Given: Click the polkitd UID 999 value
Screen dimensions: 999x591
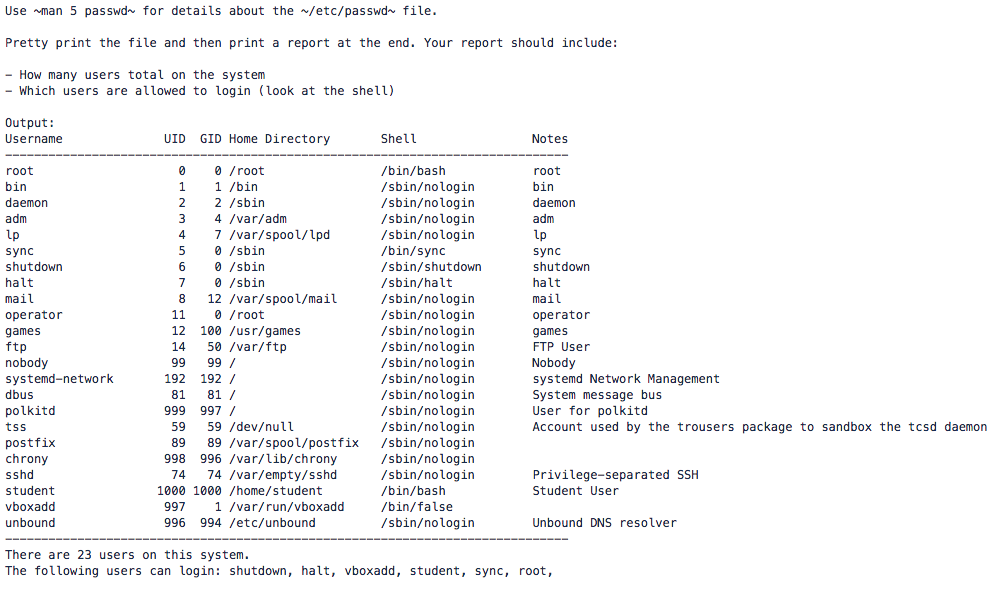Looking at the screenshot, I should [x=175, y=411].
